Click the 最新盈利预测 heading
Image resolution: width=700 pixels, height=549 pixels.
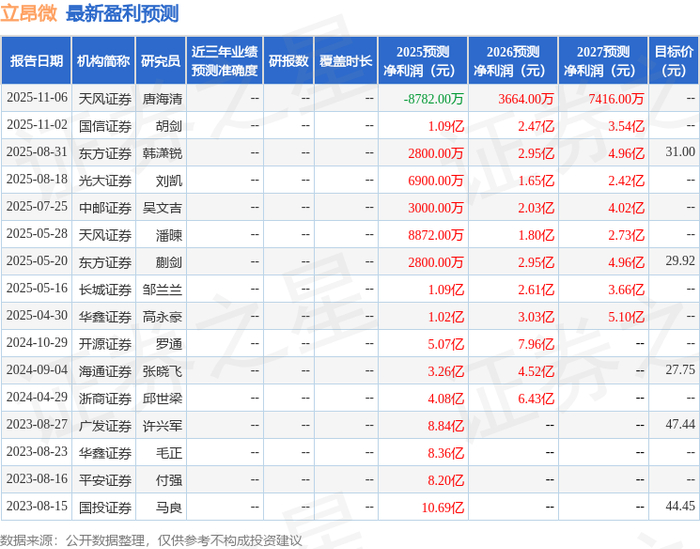pos(122,13)
